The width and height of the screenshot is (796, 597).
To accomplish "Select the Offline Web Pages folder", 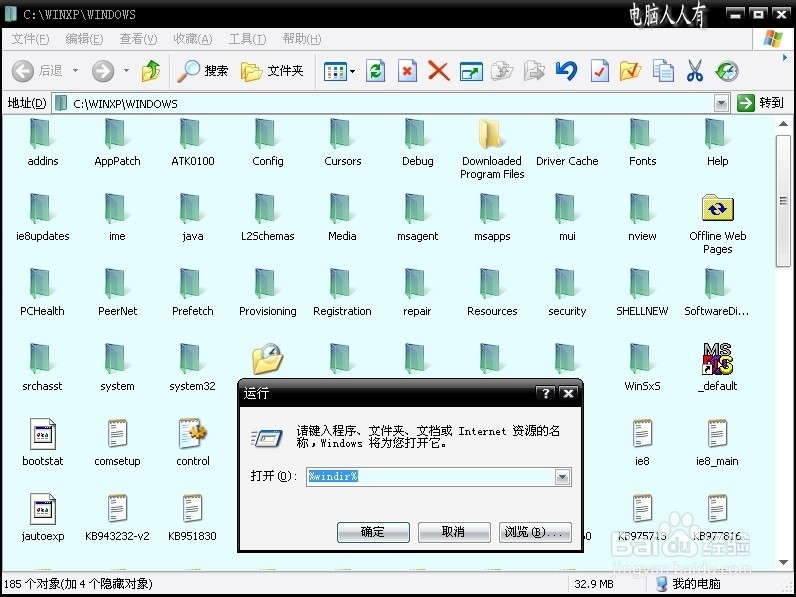I will tap(717, 223).
